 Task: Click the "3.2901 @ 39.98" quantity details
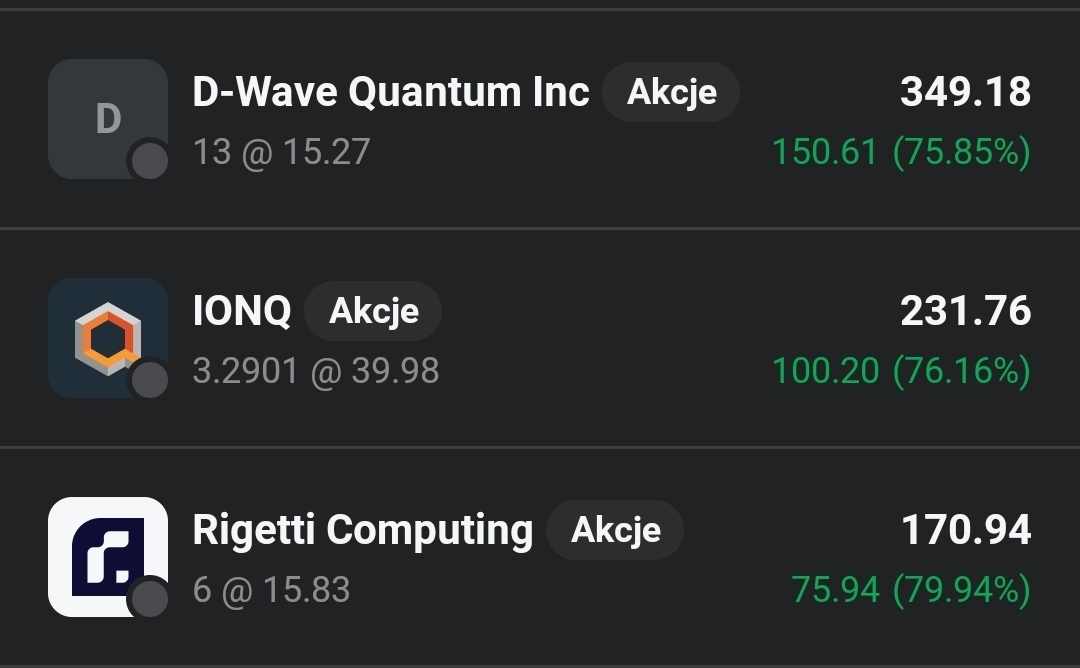coord(315,371)
